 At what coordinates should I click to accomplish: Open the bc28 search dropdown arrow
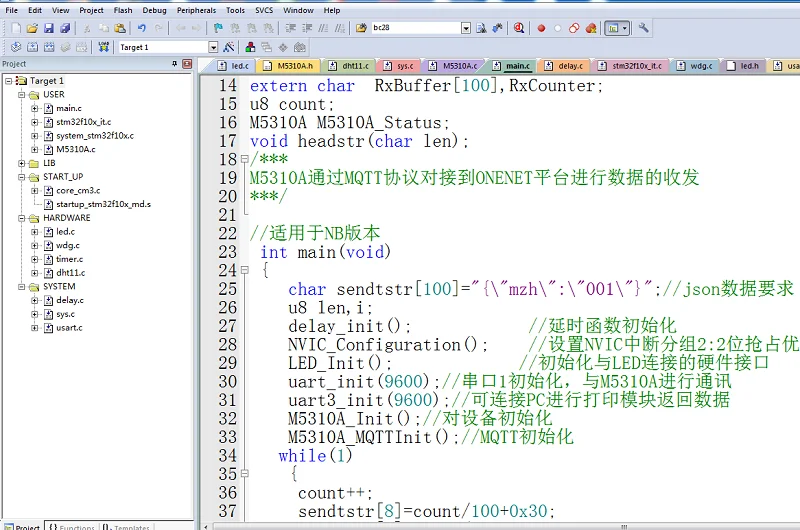click(466, 28)
